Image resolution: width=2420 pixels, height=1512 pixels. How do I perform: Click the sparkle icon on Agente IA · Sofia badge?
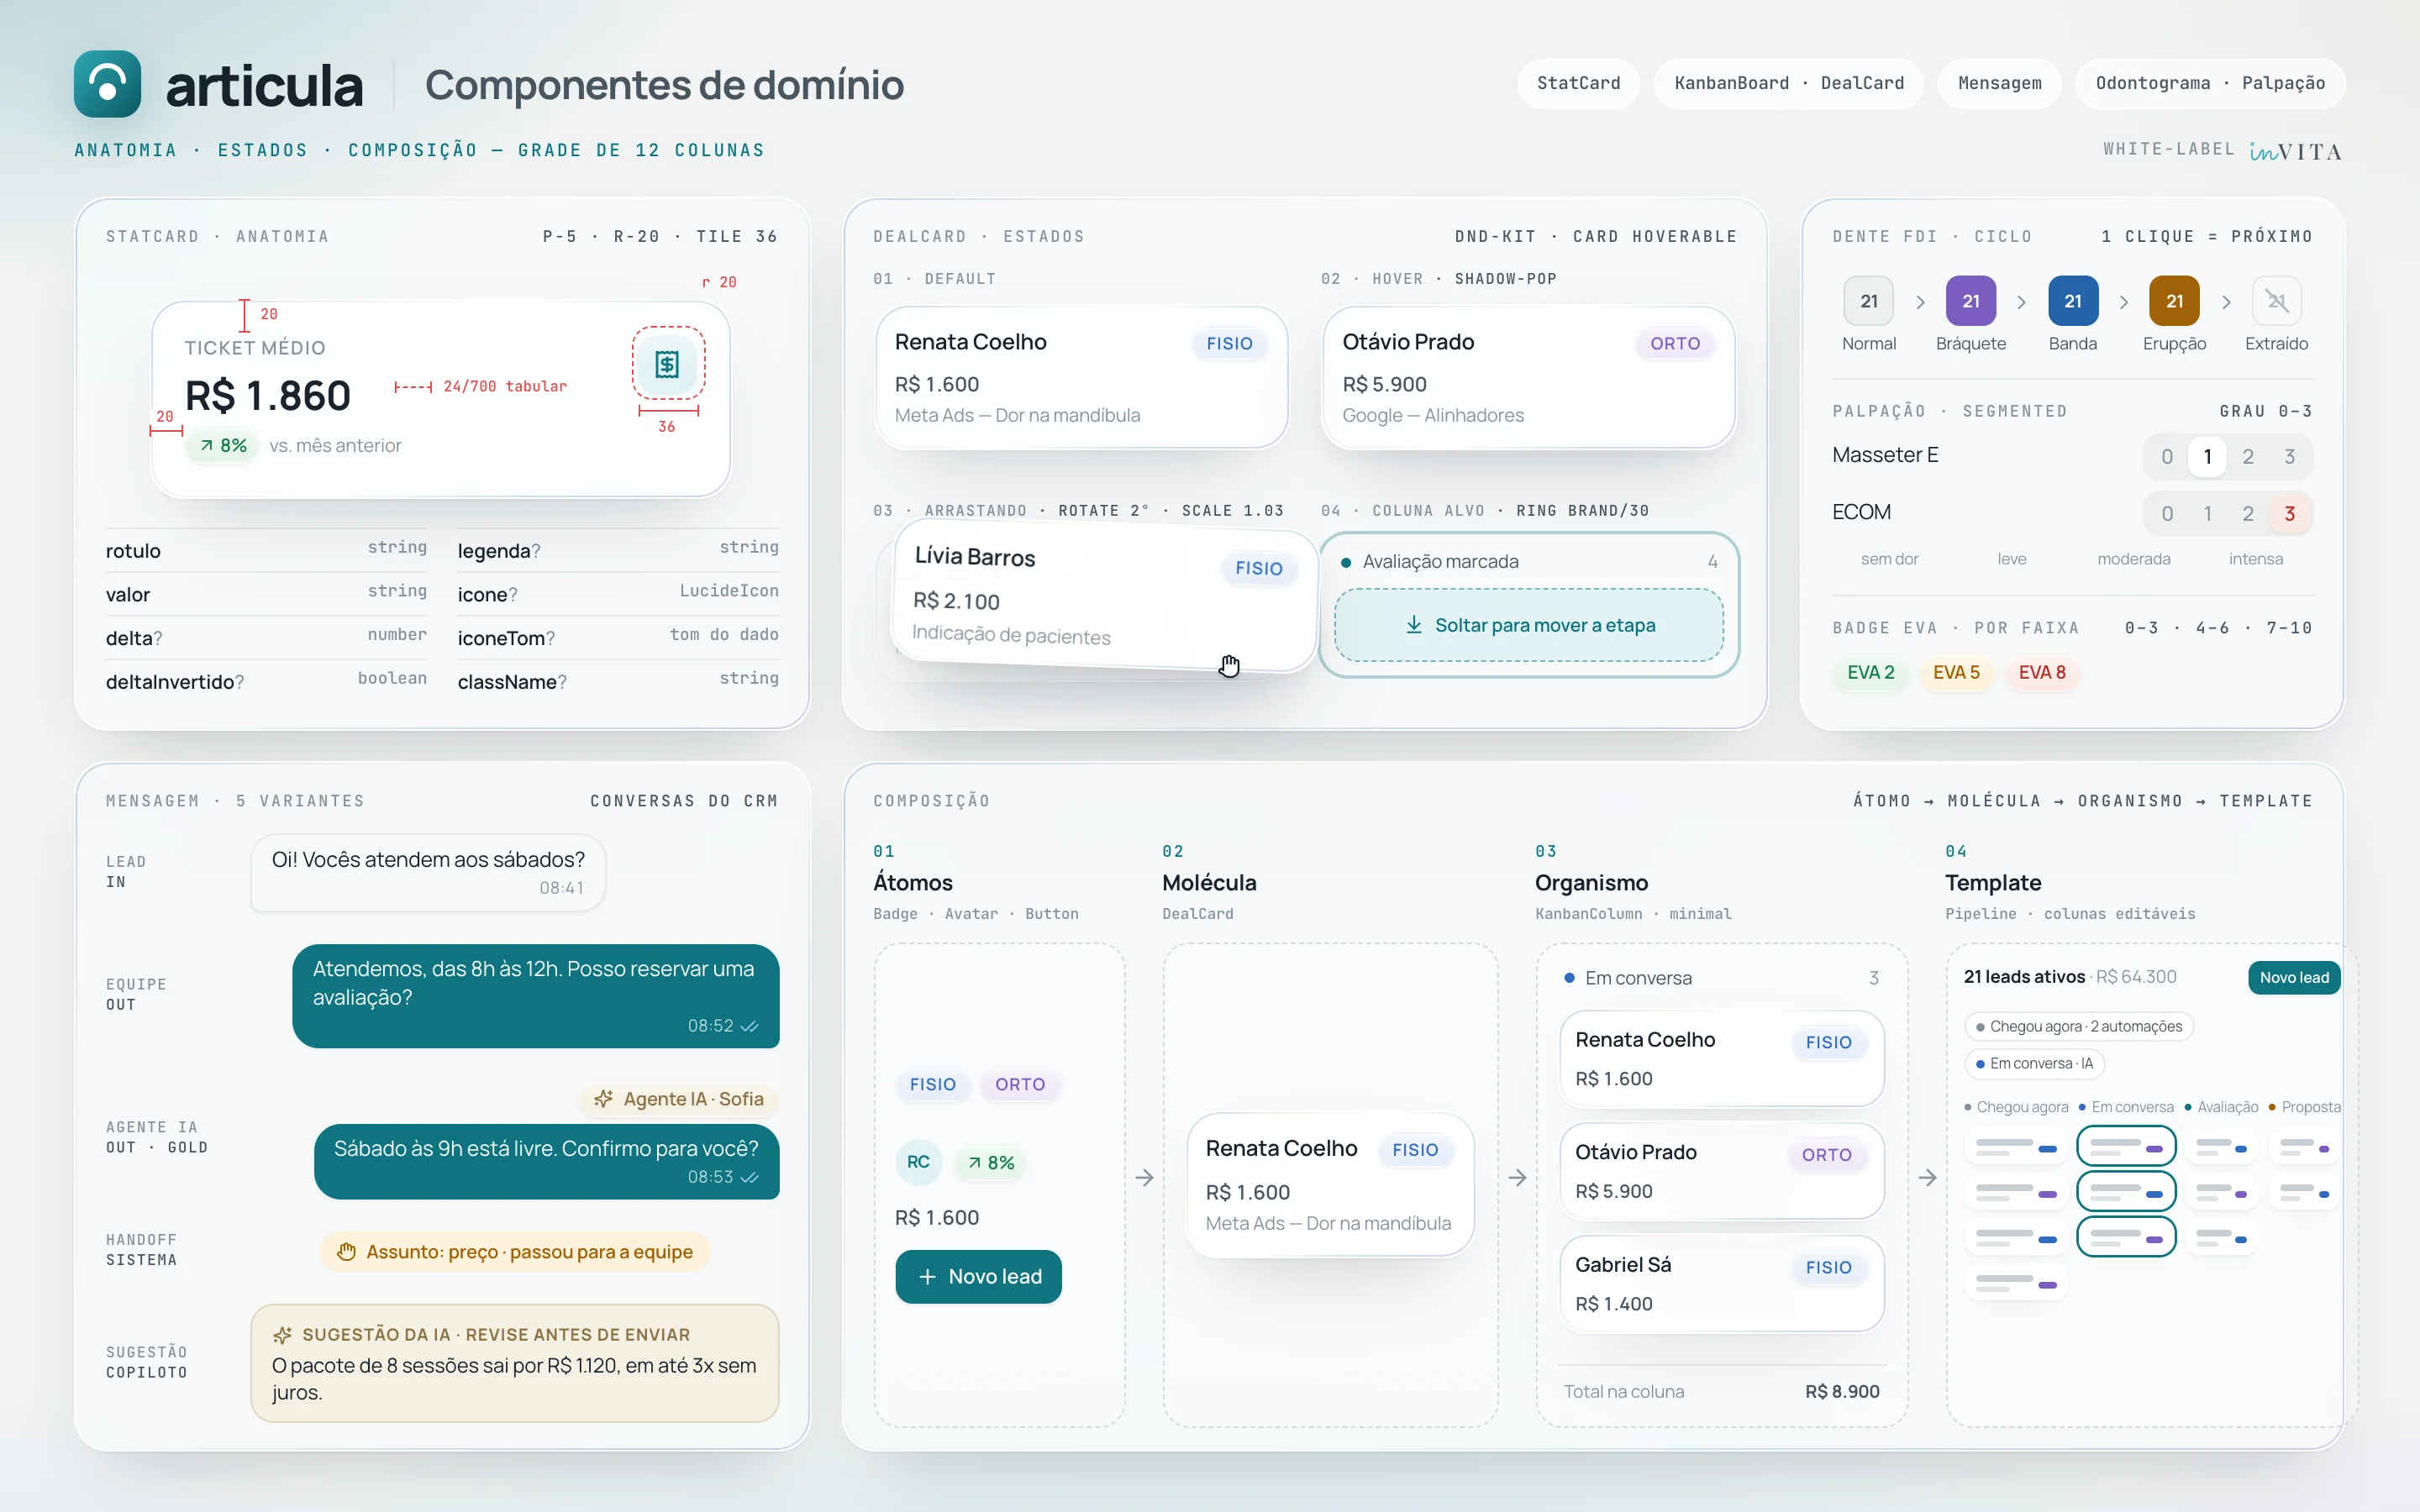pos(603,1098)
